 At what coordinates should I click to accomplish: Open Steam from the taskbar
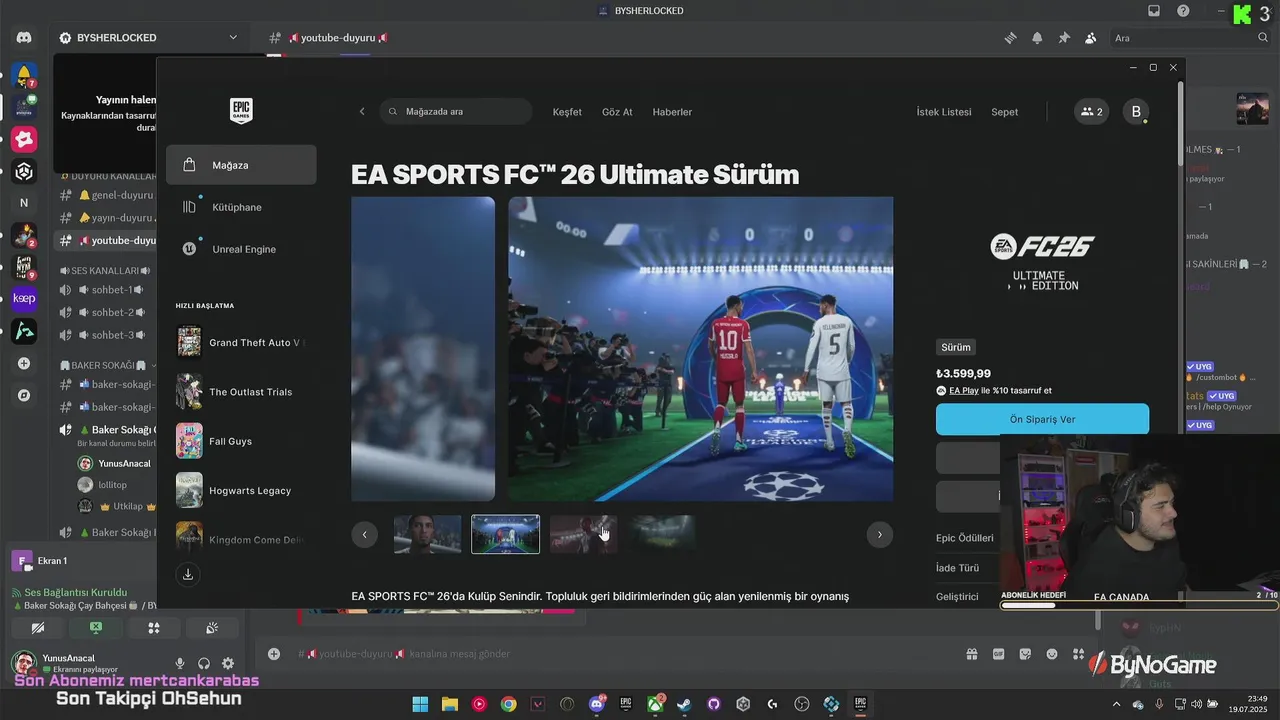684,704
